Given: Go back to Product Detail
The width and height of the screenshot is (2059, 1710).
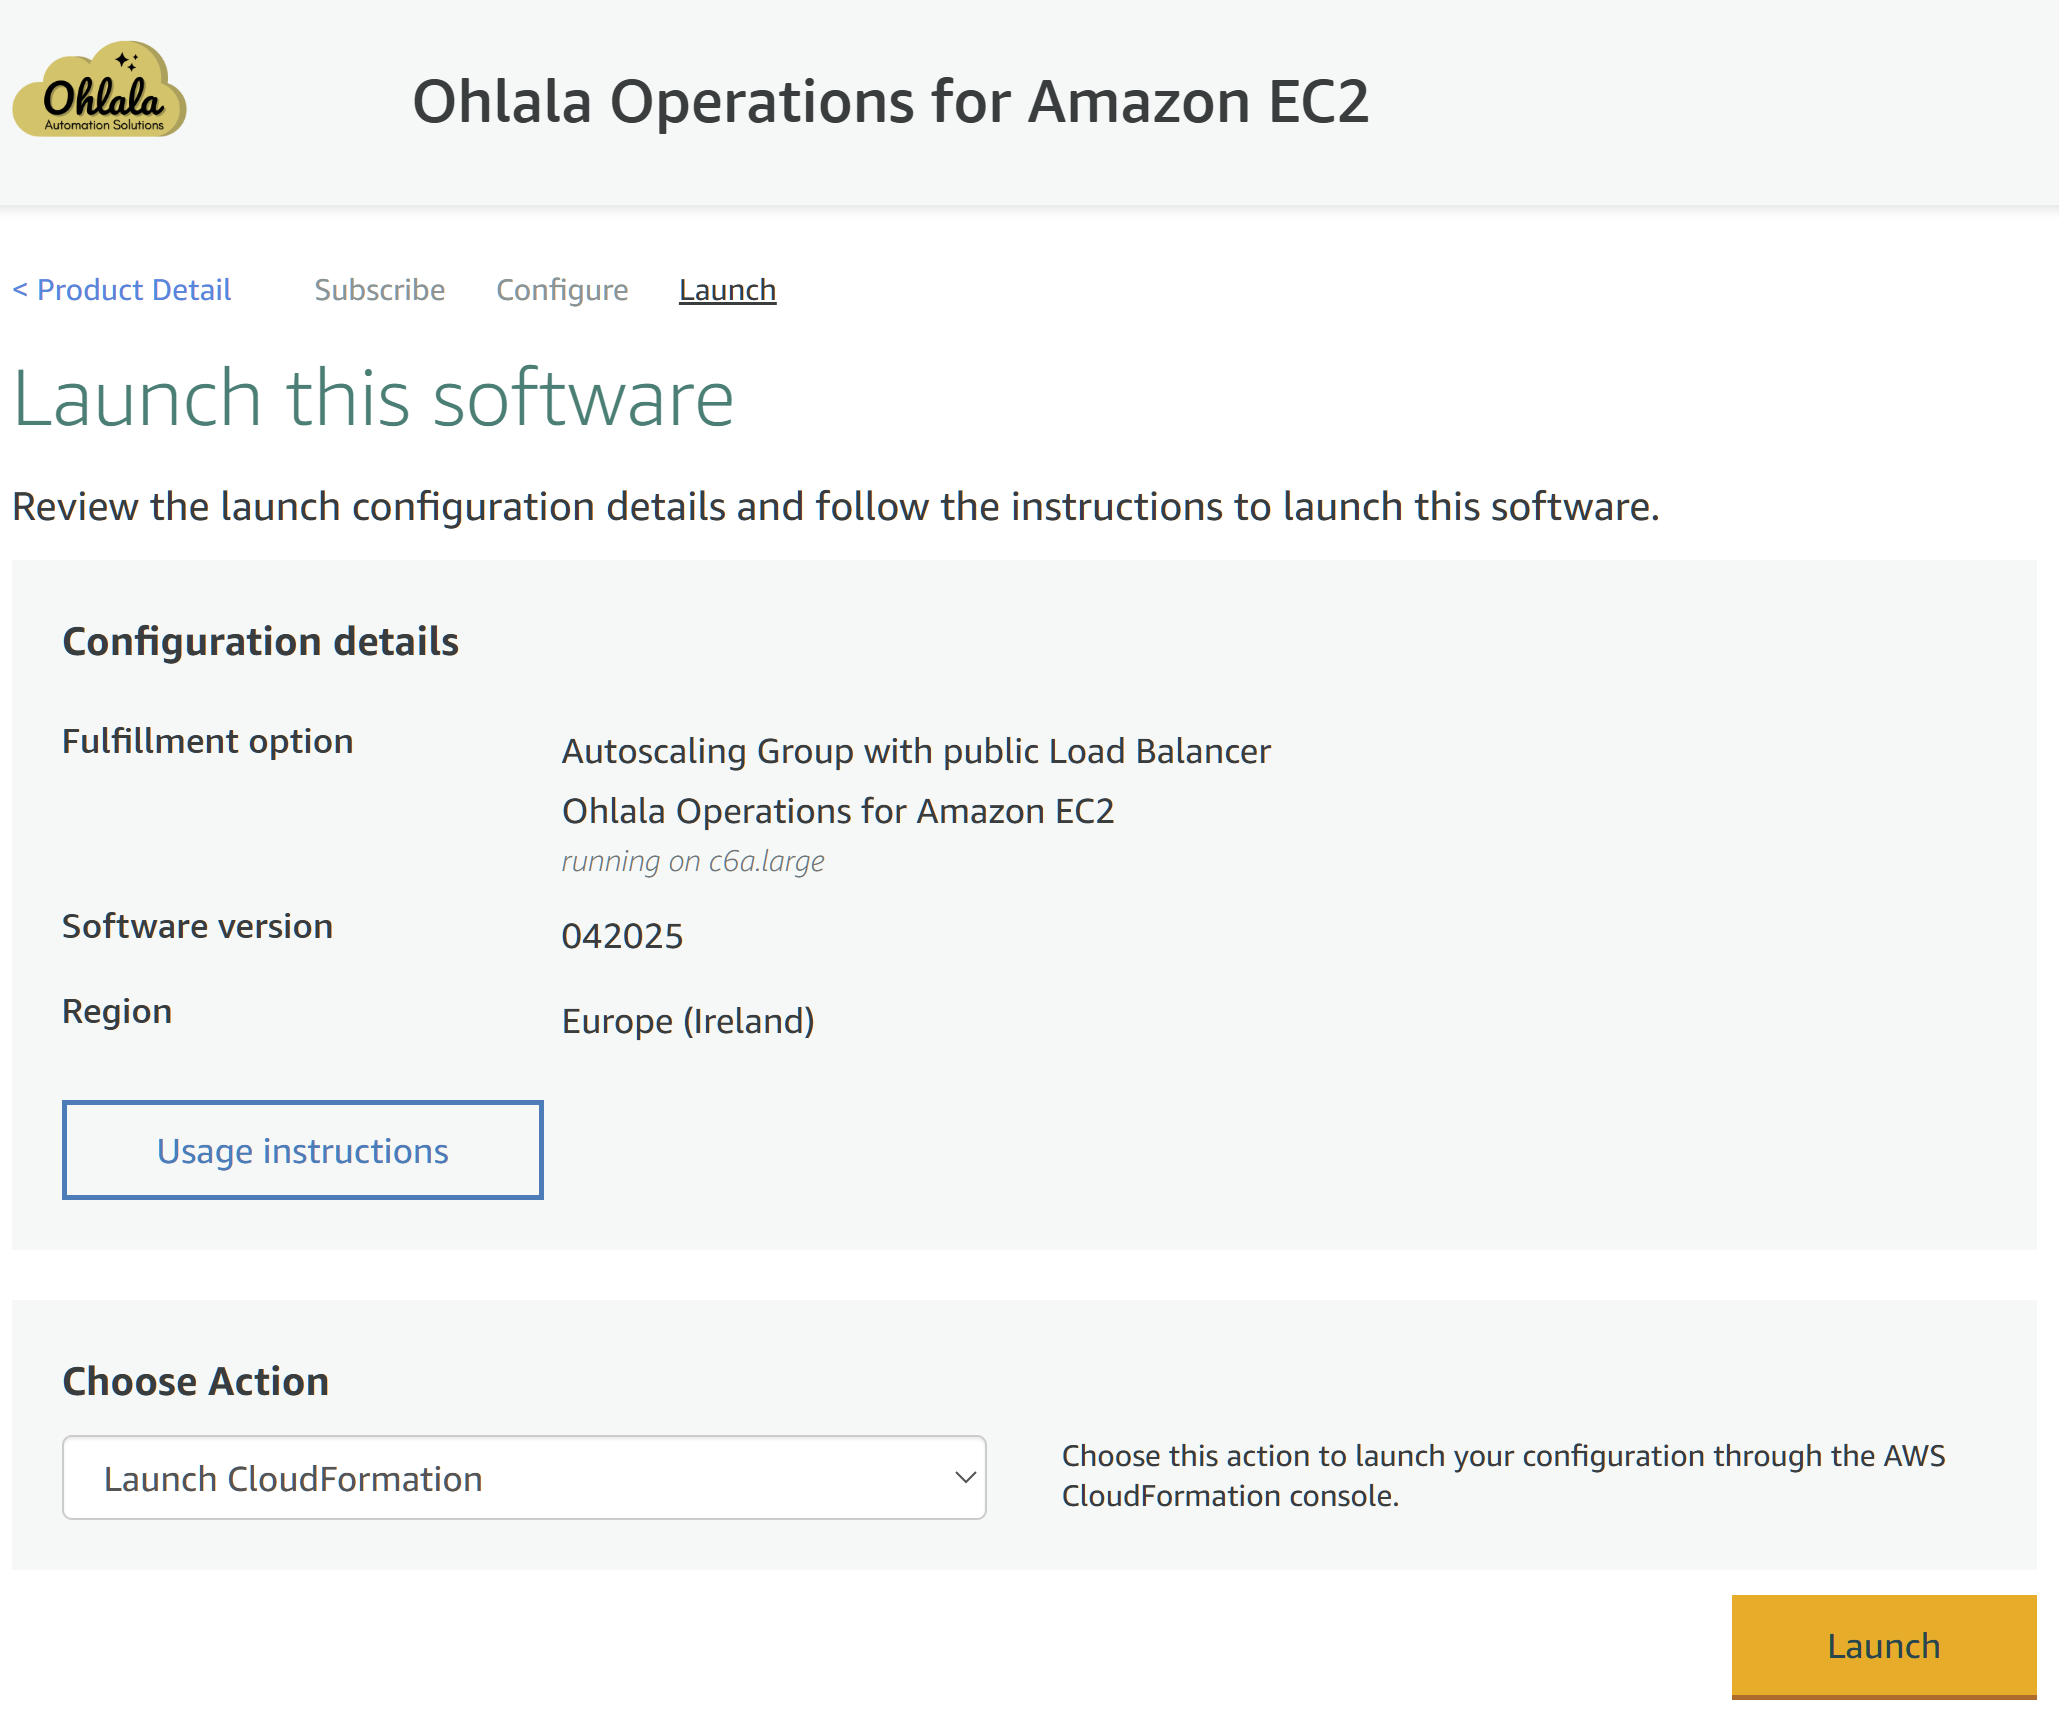Looking at the screenshot, I should tap(122, 290).
